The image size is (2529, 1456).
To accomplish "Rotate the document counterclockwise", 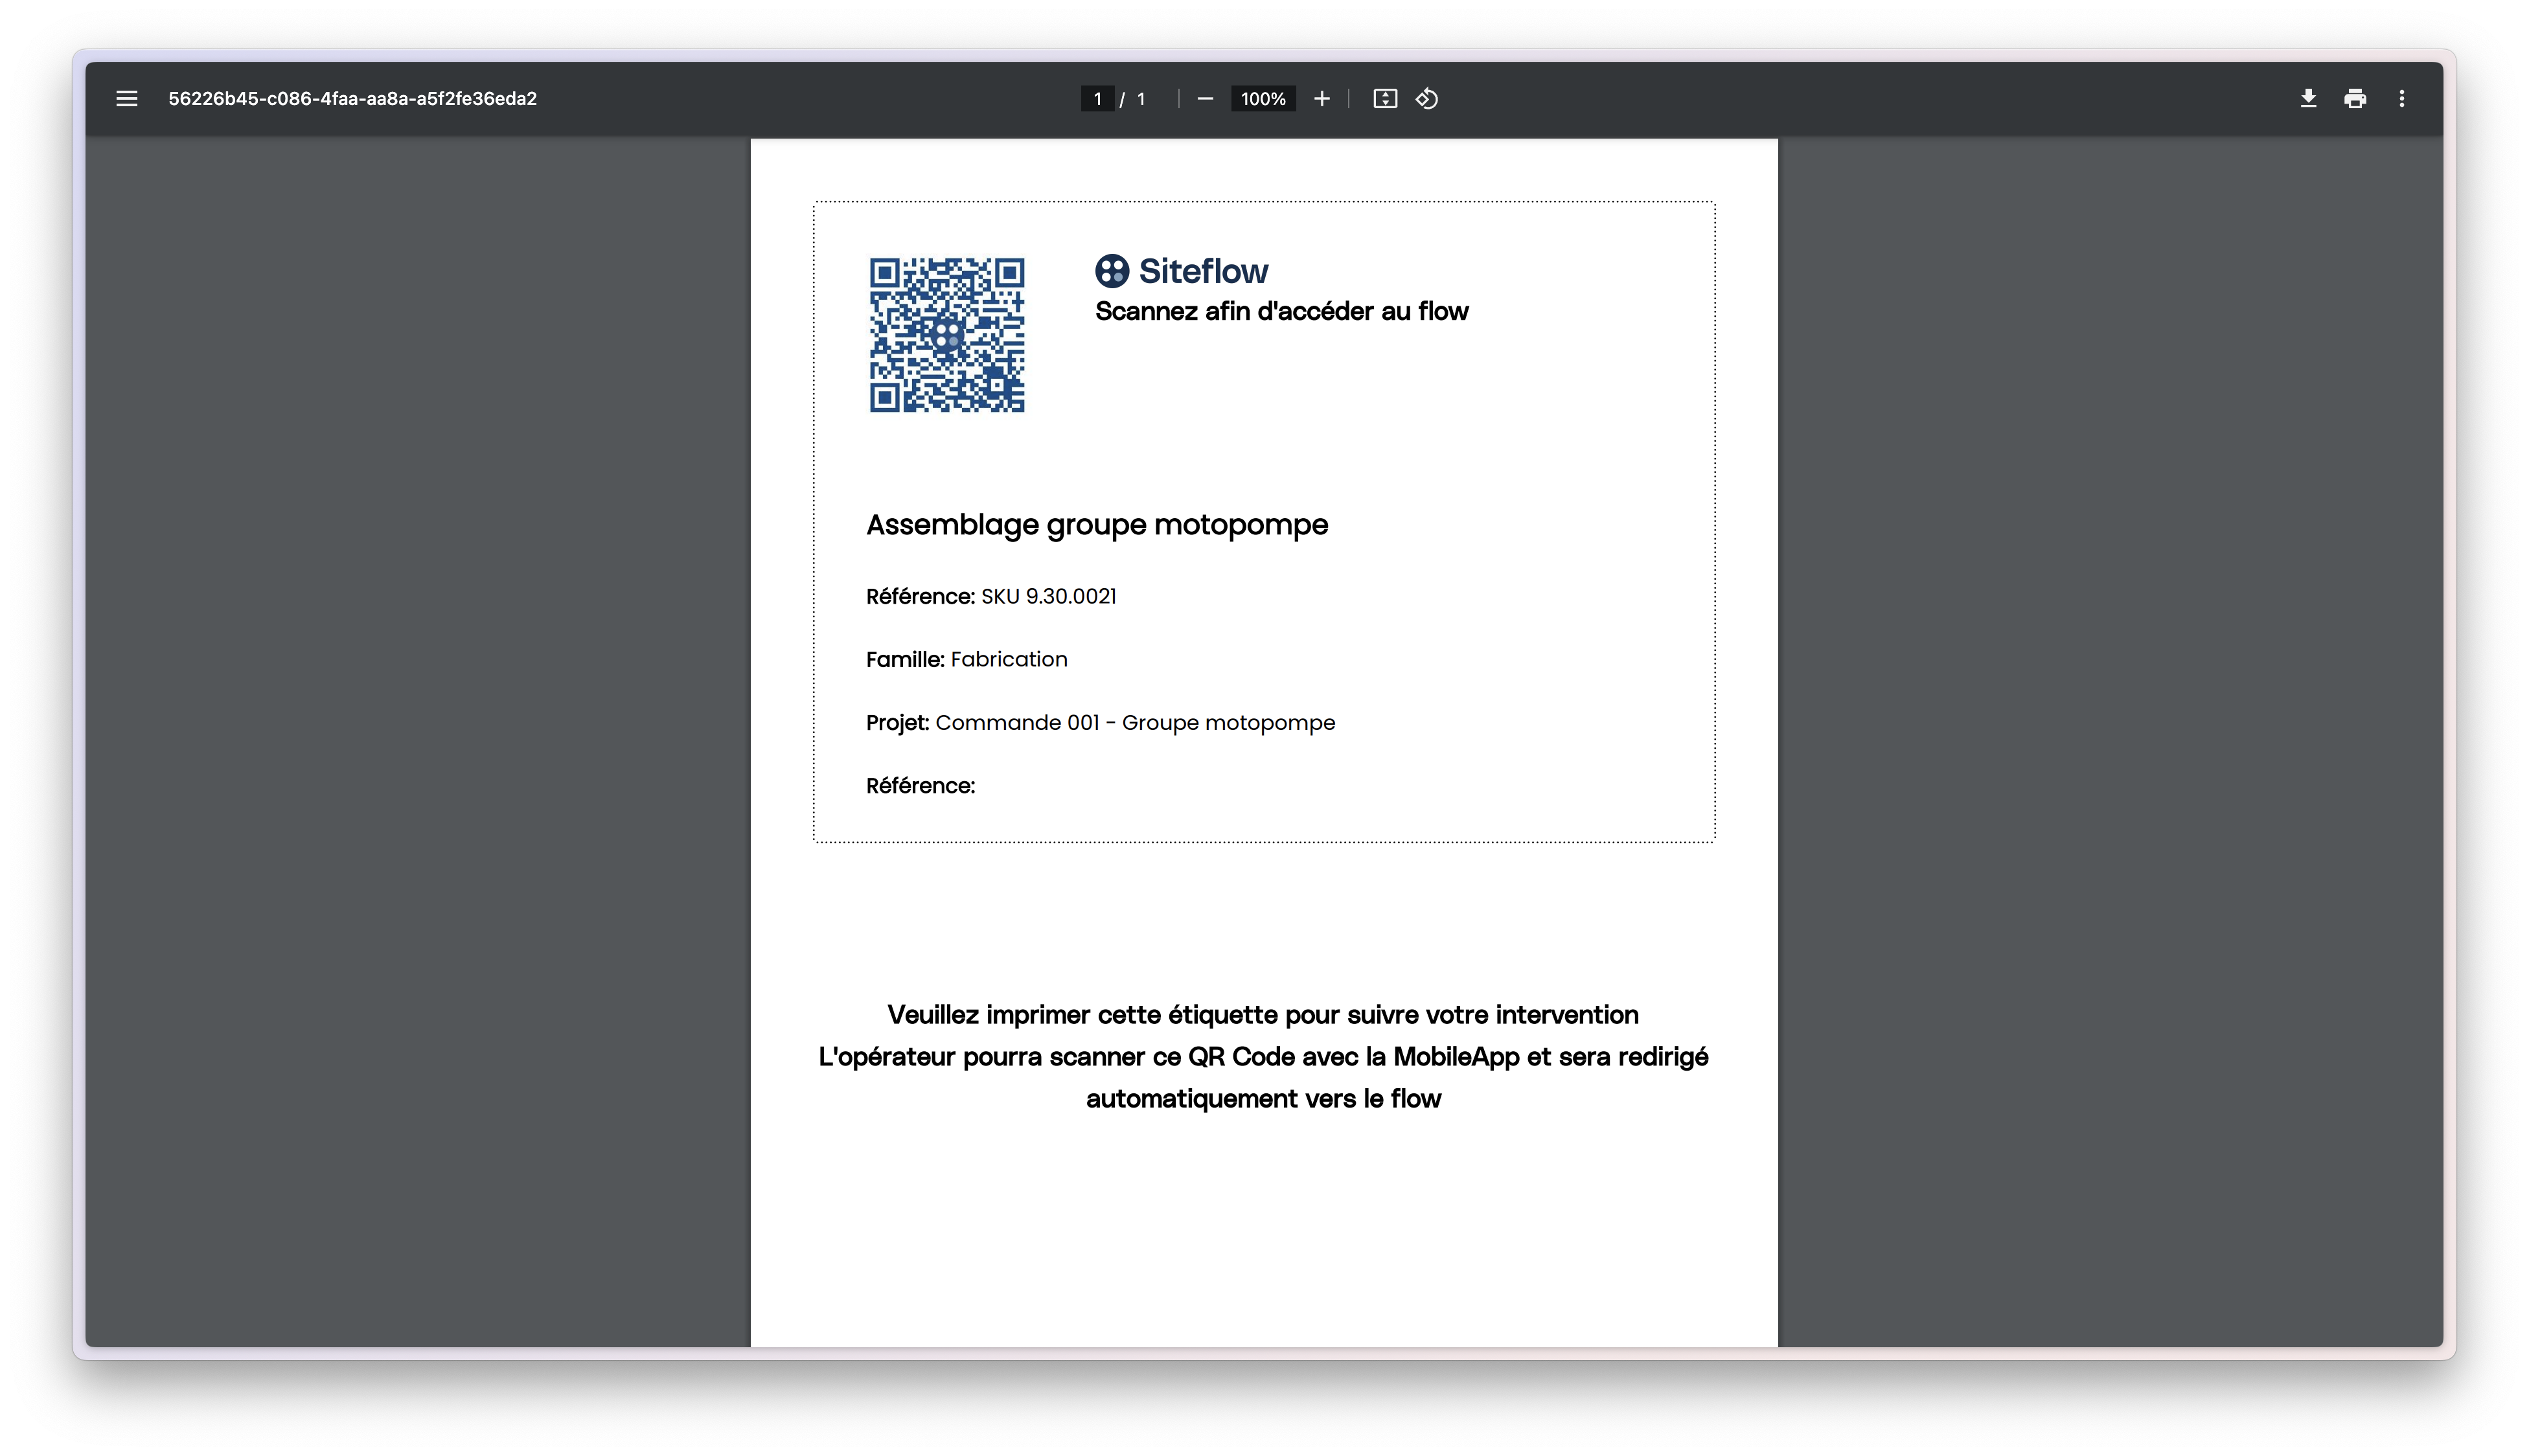I will (x=1427, y=99).
